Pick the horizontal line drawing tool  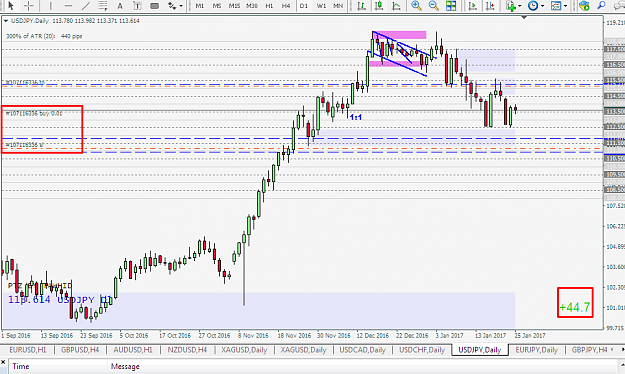click(68, 5)
